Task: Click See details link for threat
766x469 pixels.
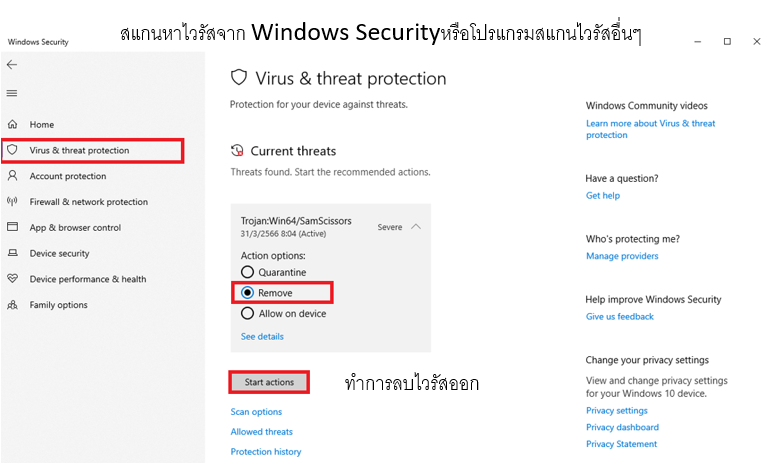Action: pos(262,337)
